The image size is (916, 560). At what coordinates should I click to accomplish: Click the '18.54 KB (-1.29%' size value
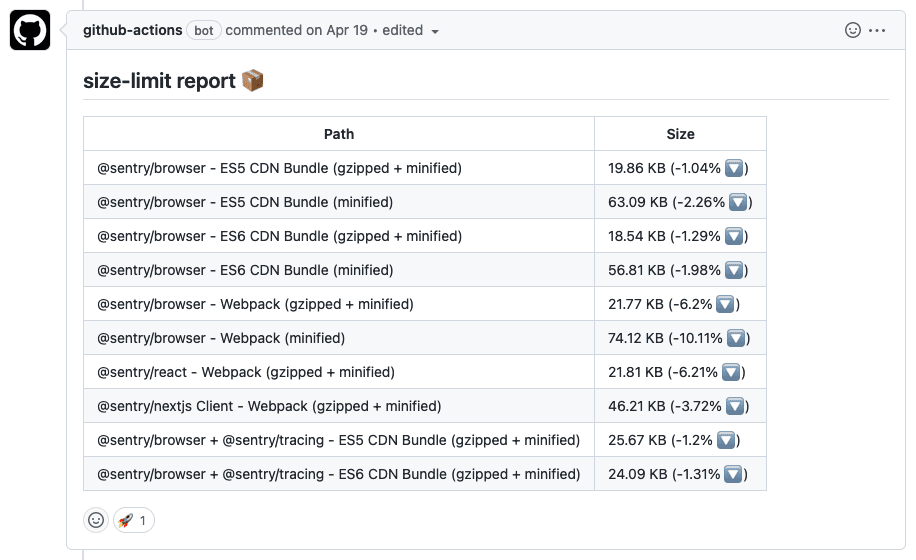664,236
